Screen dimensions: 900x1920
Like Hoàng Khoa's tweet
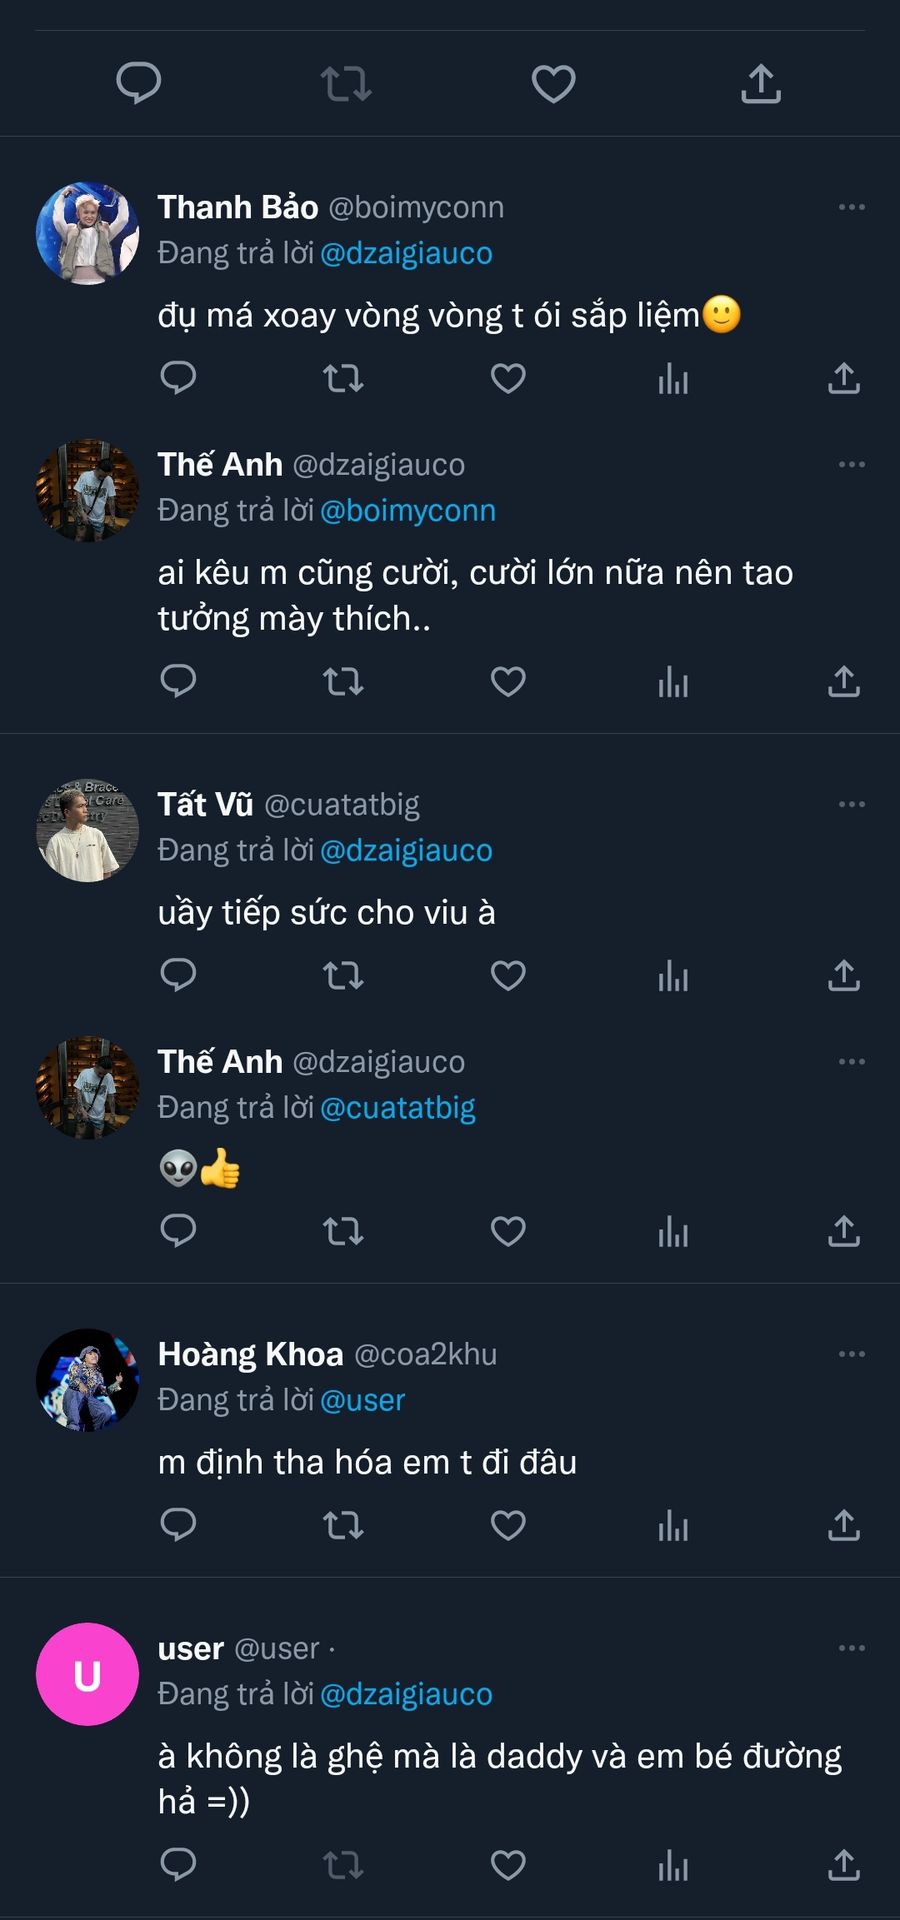pos(508,1525)
